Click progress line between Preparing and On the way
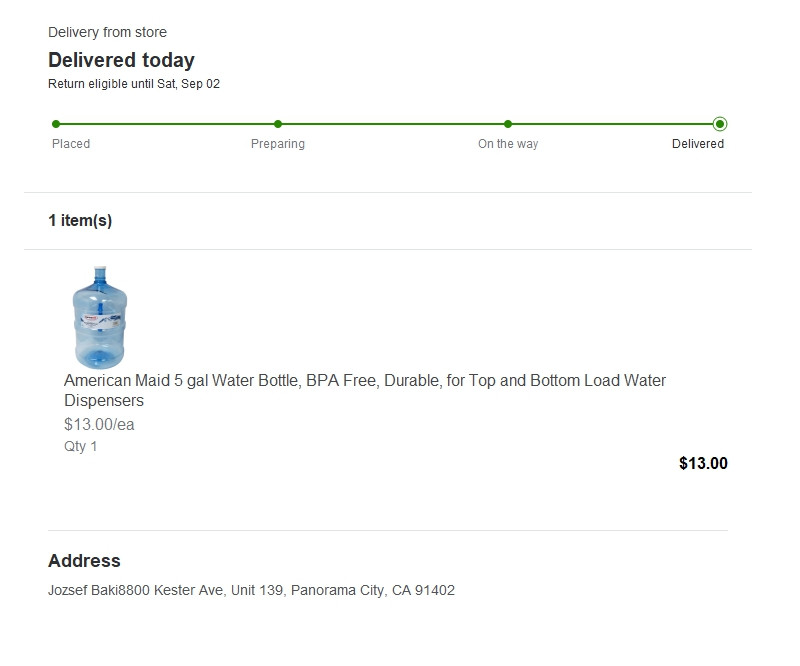 393,124
